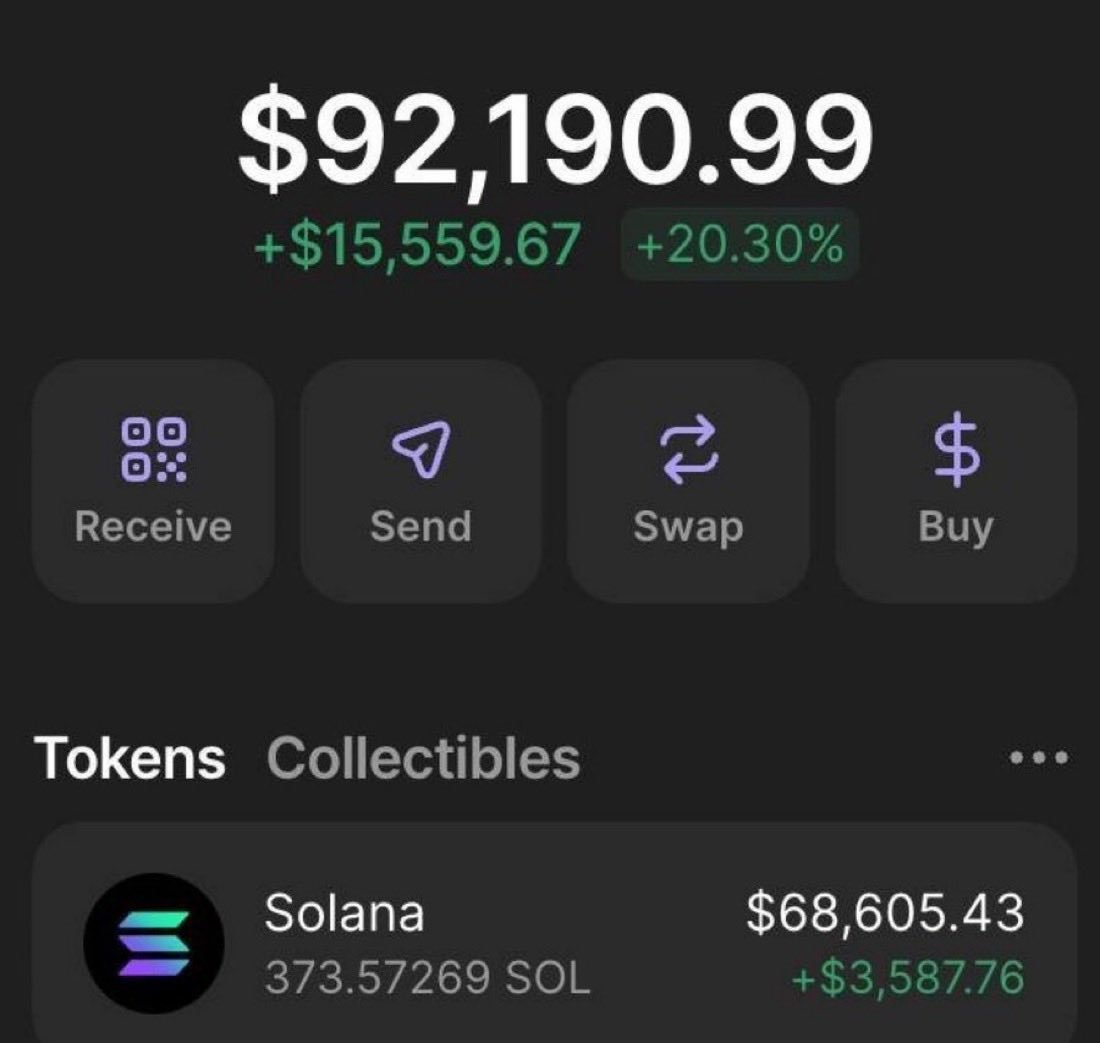Click the Receive button label
The height and width of the screenshot is (1043, 1100).
pos(153,526)
